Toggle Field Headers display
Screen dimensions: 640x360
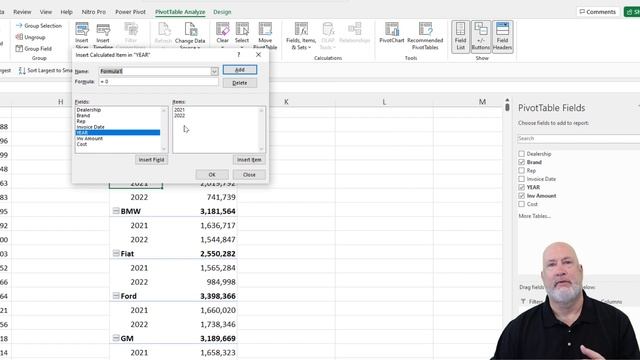pos(502,36)
